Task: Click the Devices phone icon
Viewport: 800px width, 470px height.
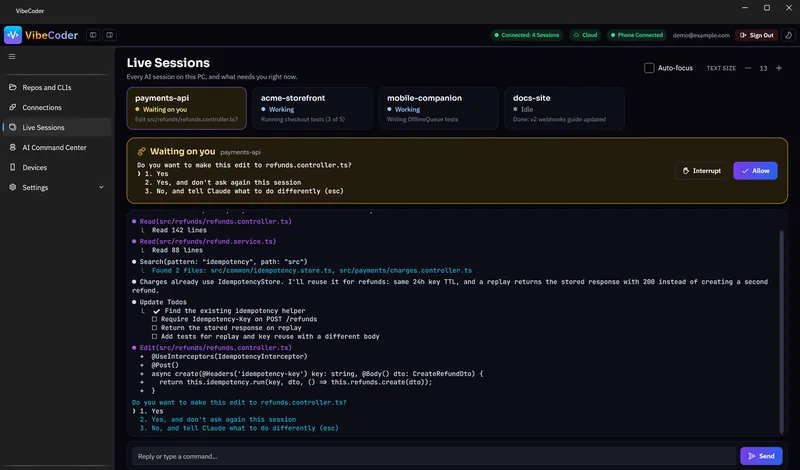Action: click(13, 167)
